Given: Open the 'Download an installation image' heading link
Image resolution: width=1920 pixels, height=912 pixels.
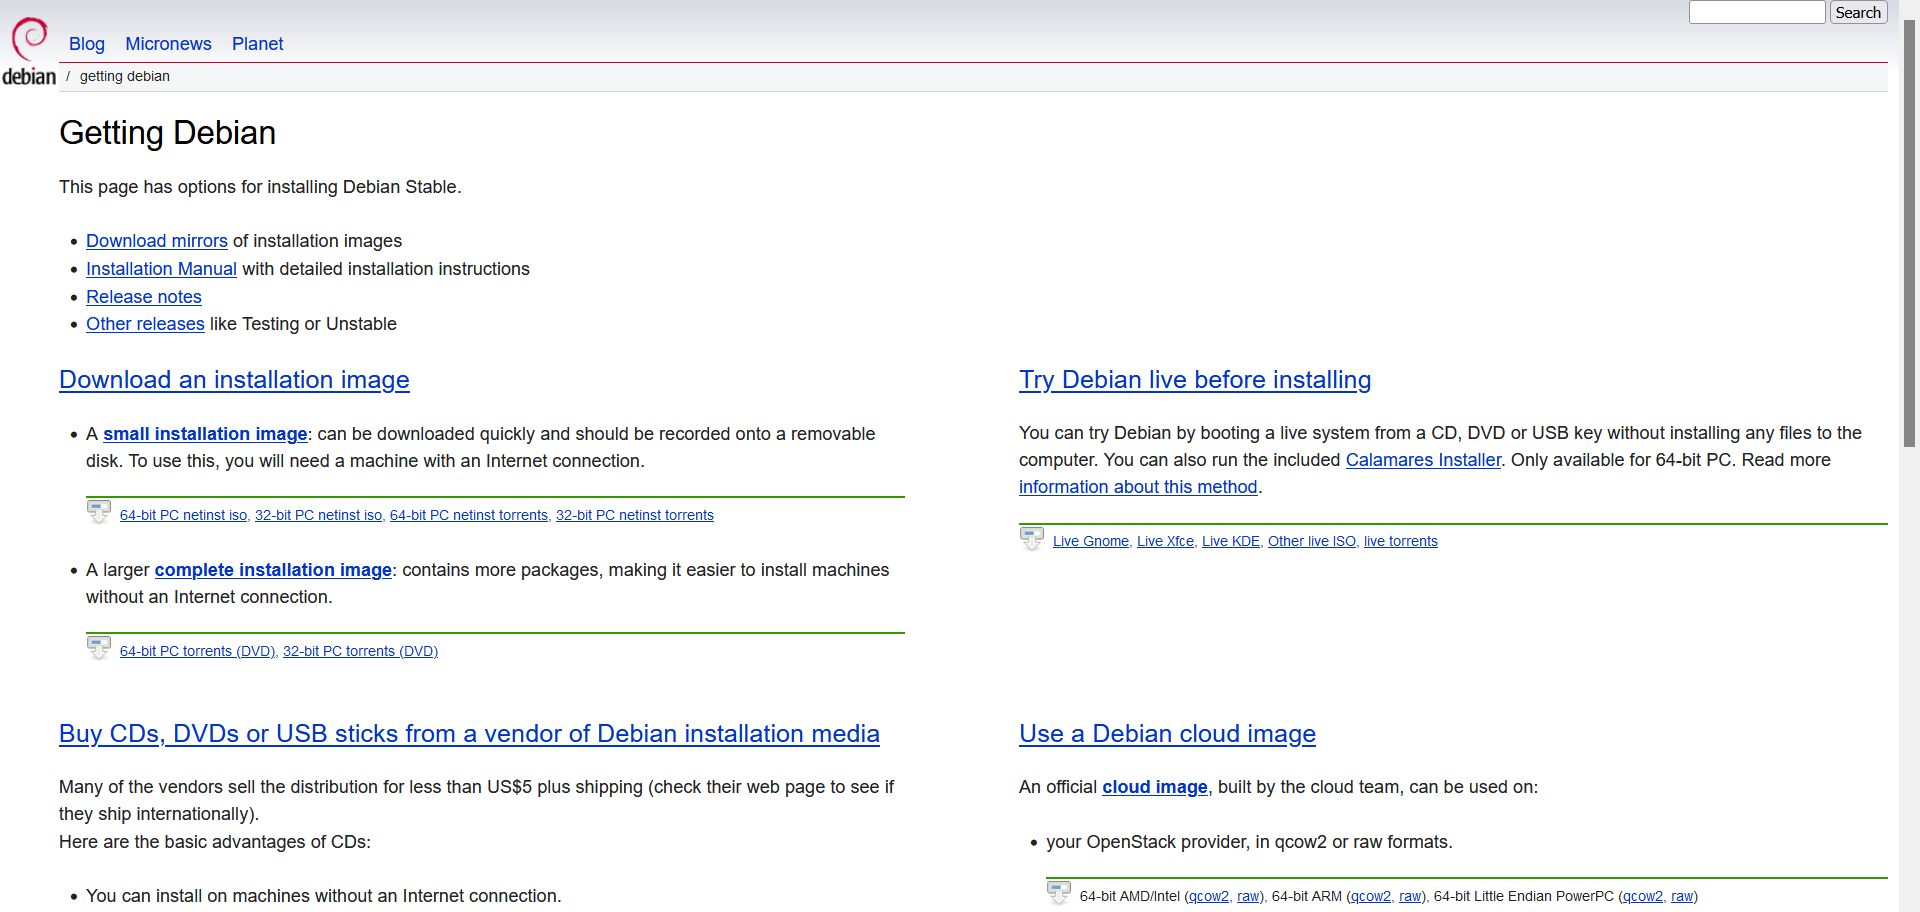Looking at the screenshot, I should (234, 380).
